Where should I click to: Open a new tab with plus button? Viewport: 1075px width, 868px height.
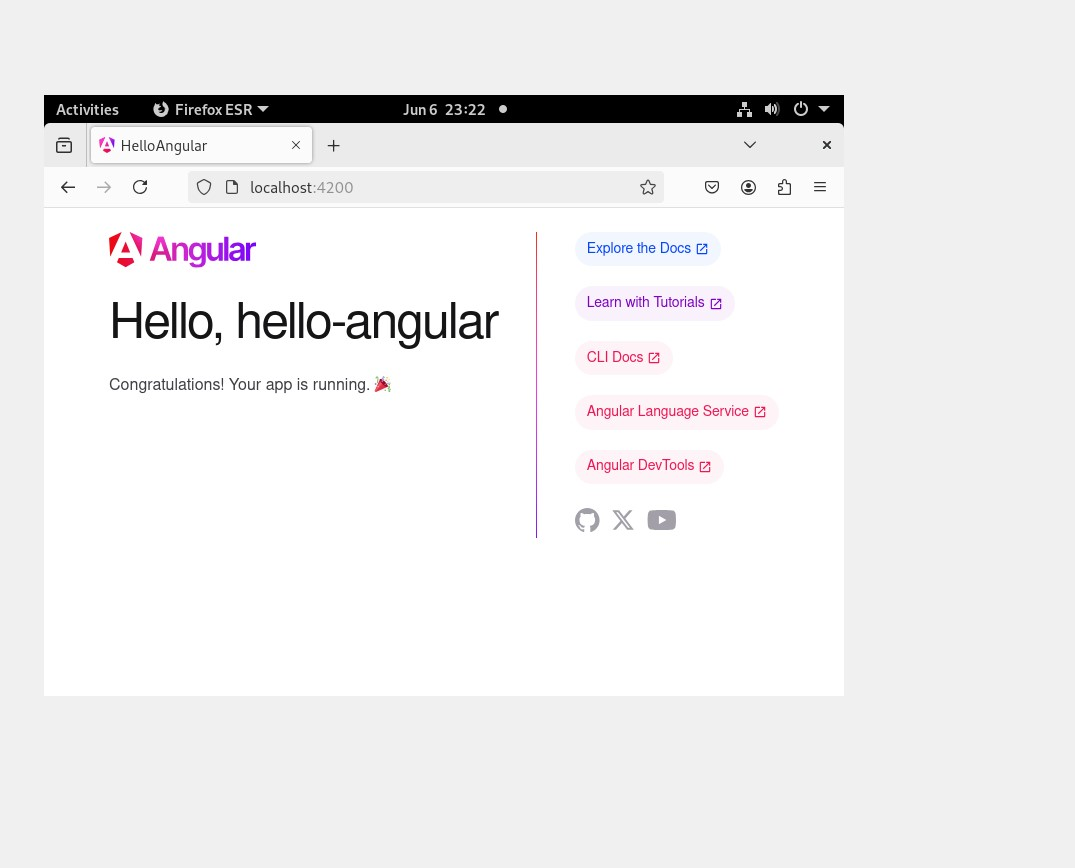334,146
